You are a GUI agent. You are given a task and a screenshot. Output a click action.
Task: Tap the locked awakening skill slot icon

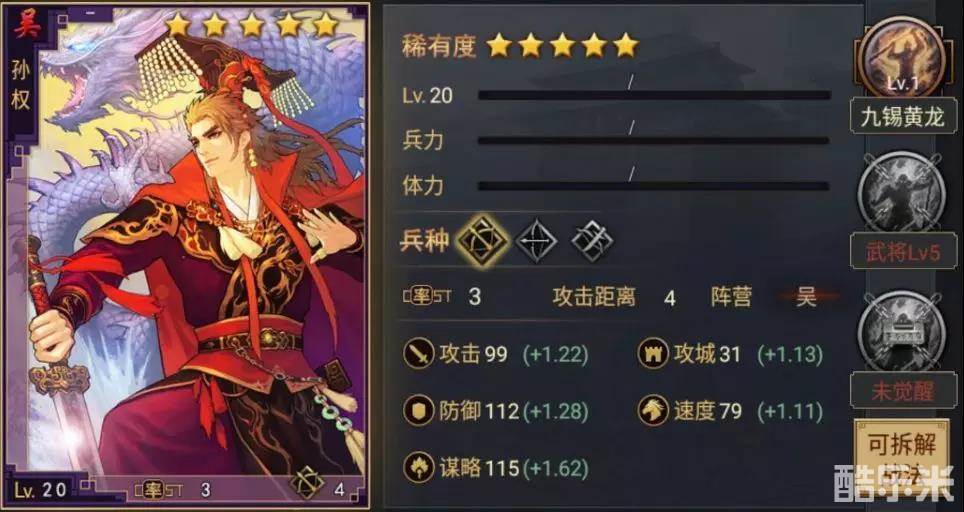click(x=903, y=332)
